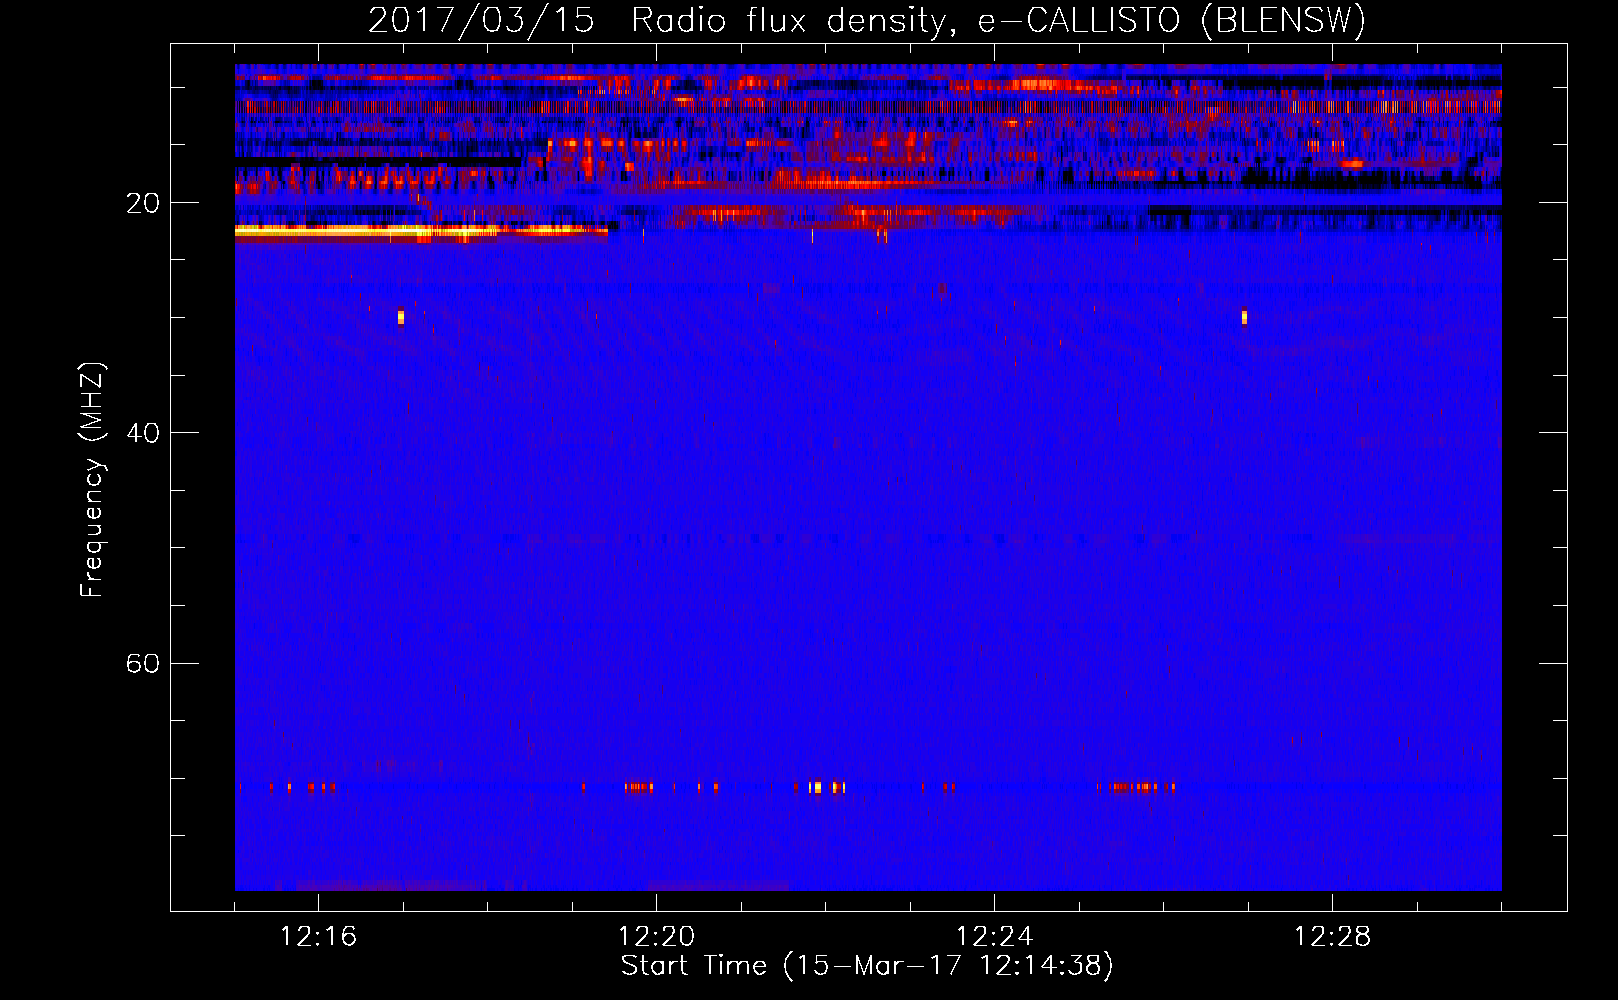This screenshot has width=1618, height=1000.
Task: Click the bright yellow emission band near 22 MHz
Action: click(420, 231)
